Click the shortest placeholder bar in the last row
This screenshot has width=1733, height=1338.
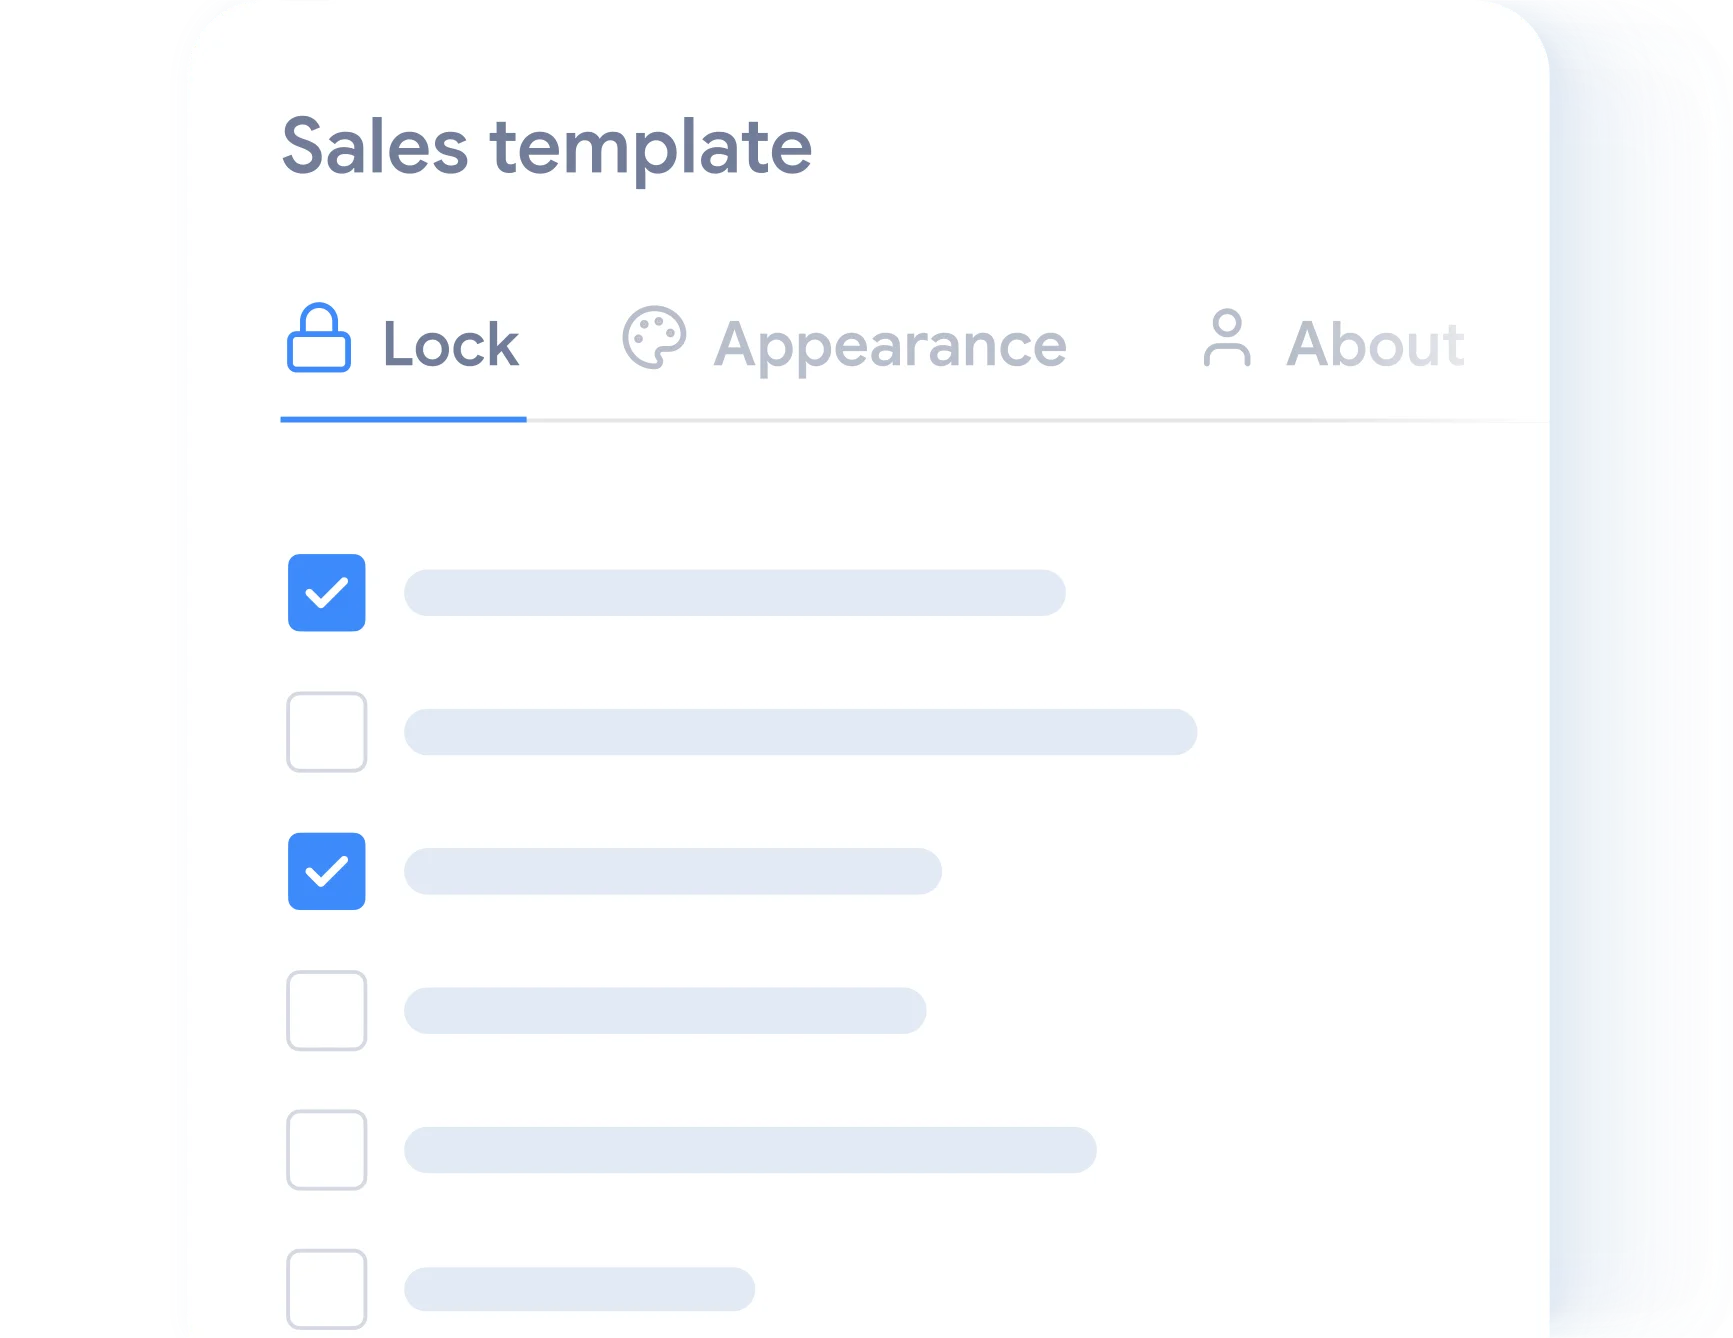pyautogui.click(x=579, y=1289)
